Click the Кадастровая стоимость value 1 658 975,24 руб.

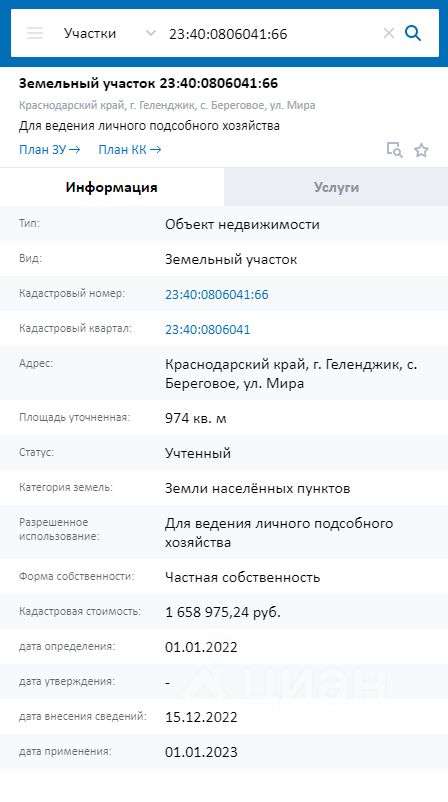point(223,612)
